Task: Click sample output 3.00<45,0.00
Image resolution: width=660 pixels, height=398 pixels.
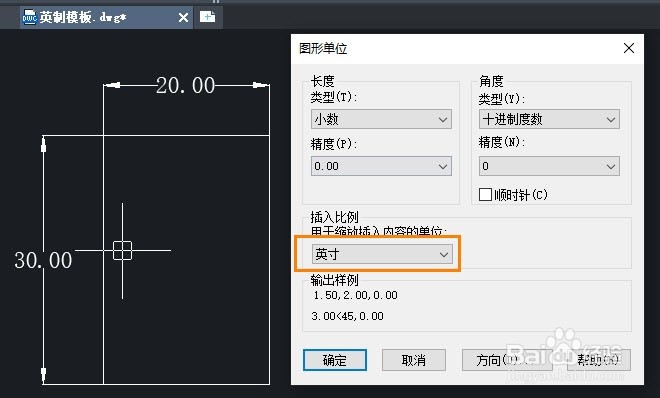Action: point(348,316)
